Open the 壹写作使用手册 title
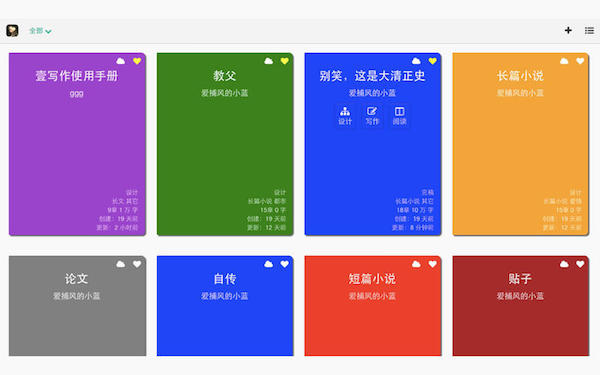The width and height of the screenshot is (600, 375). pyautogui.click(x=77, y=76)
